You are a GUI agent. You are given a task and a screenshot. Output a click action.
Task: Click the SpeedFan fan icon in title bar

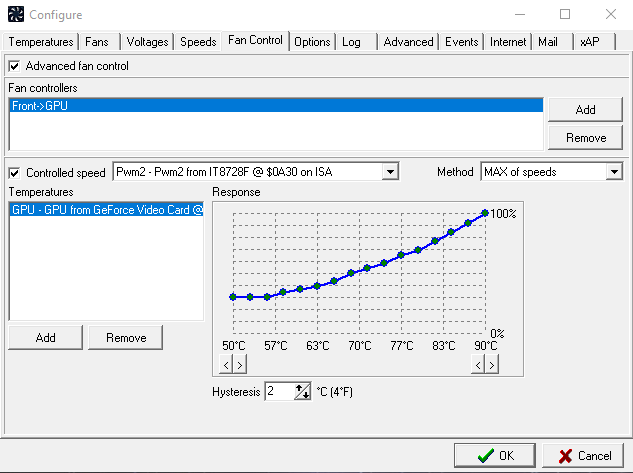pos(16,14)
